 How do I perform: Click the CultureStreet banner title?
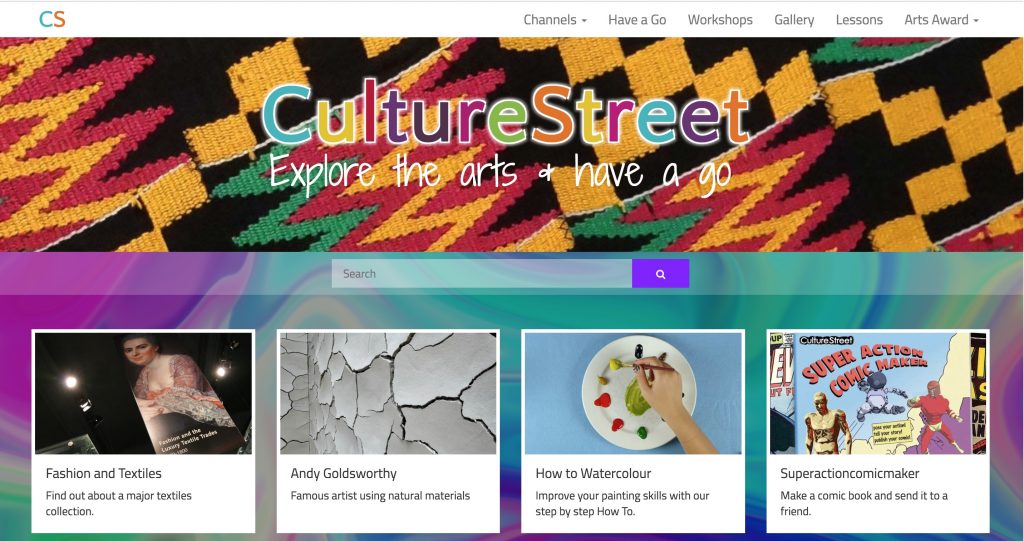[505, 115]
